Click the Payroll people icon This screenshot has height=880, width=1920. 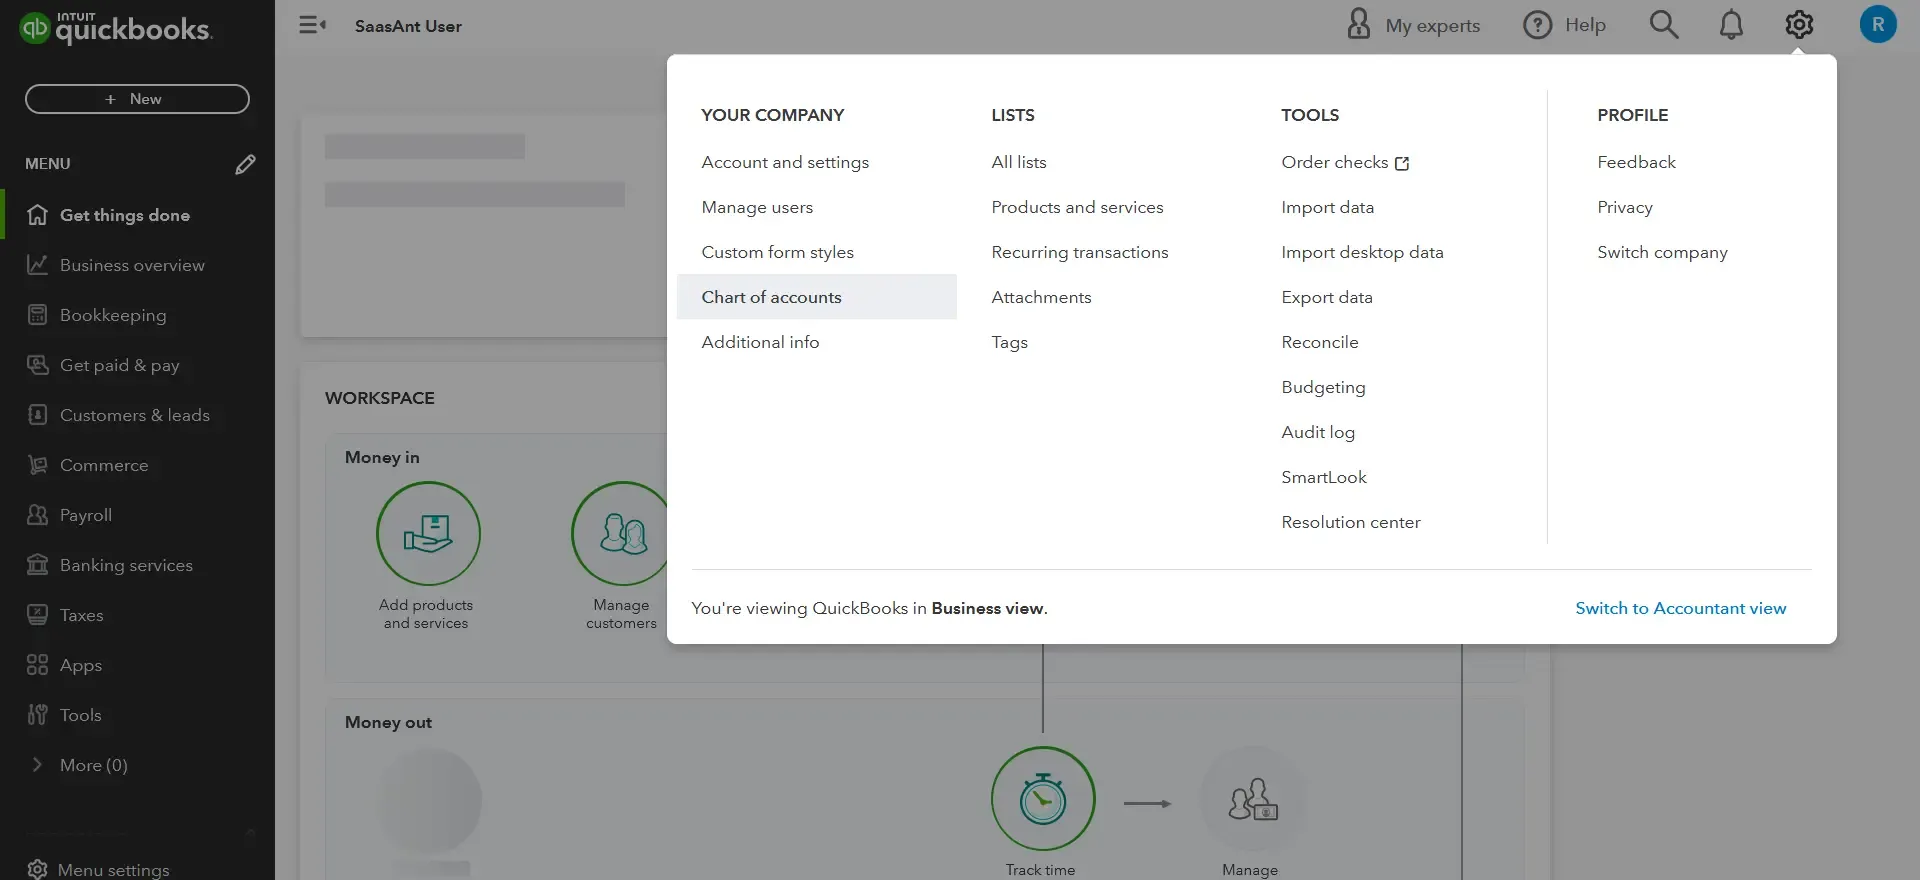37,515
